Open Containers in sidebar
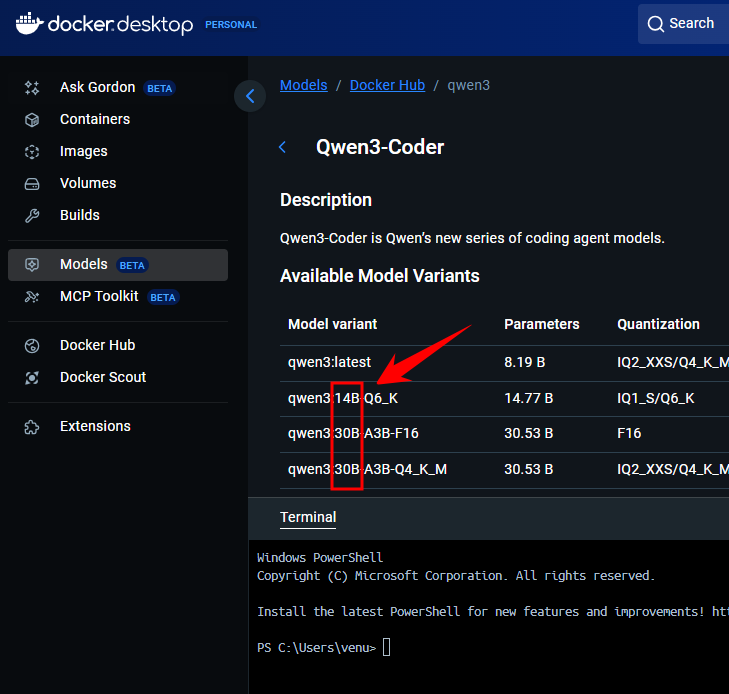Image resolution: width=729 pixels, height=694 pixels. pos(118,119)
